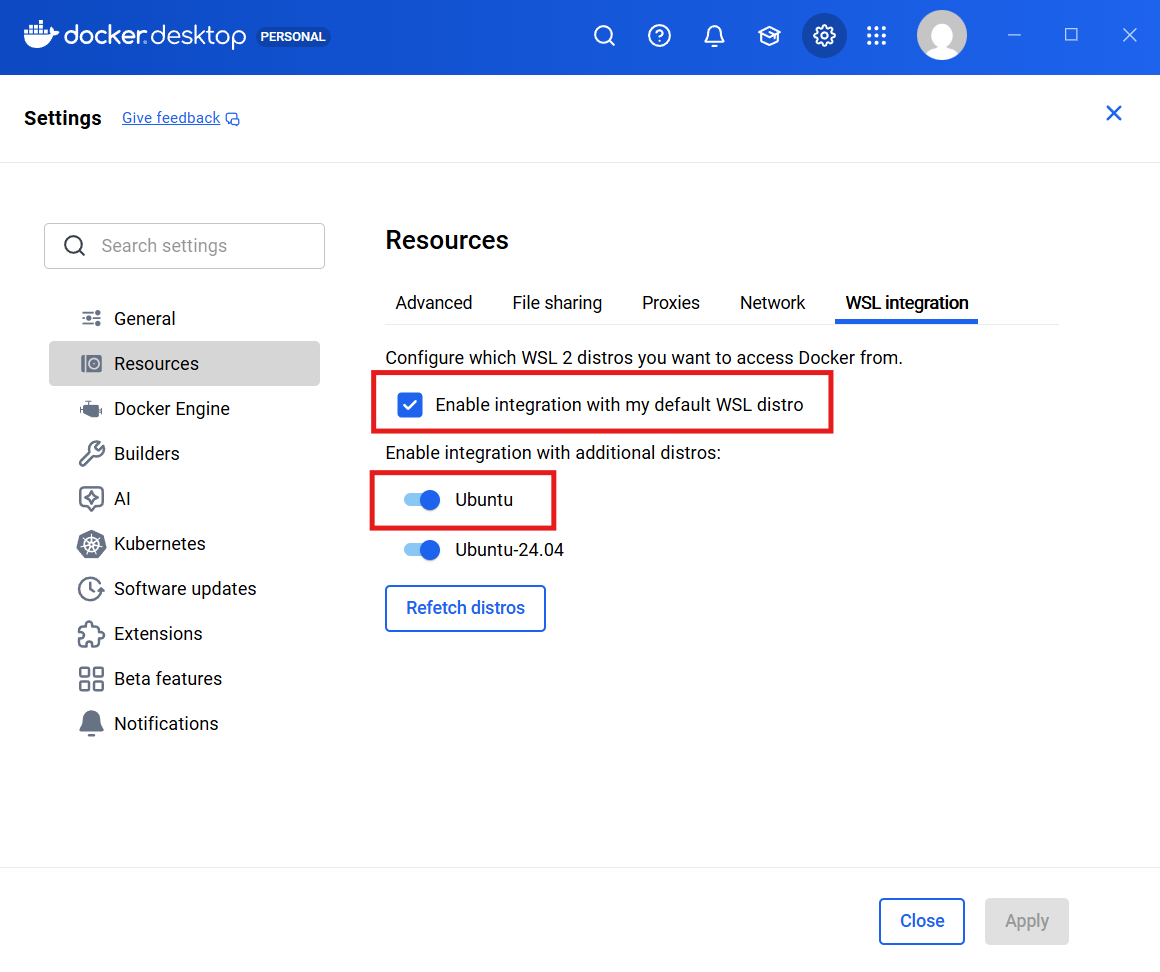Toggle Enable integration with default WSL distro checkbox
Image resolution: width=1160 pixels, height=972 pixels.
pyautogui.click(x=410, y=405)
